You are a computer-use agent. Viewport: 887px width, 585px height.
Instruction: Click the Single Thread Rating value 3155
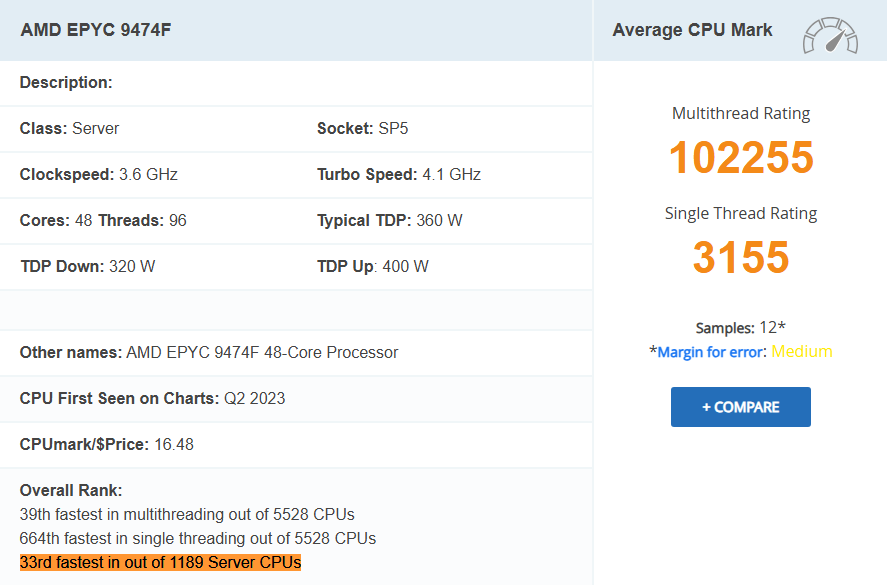tap(740, 258)
